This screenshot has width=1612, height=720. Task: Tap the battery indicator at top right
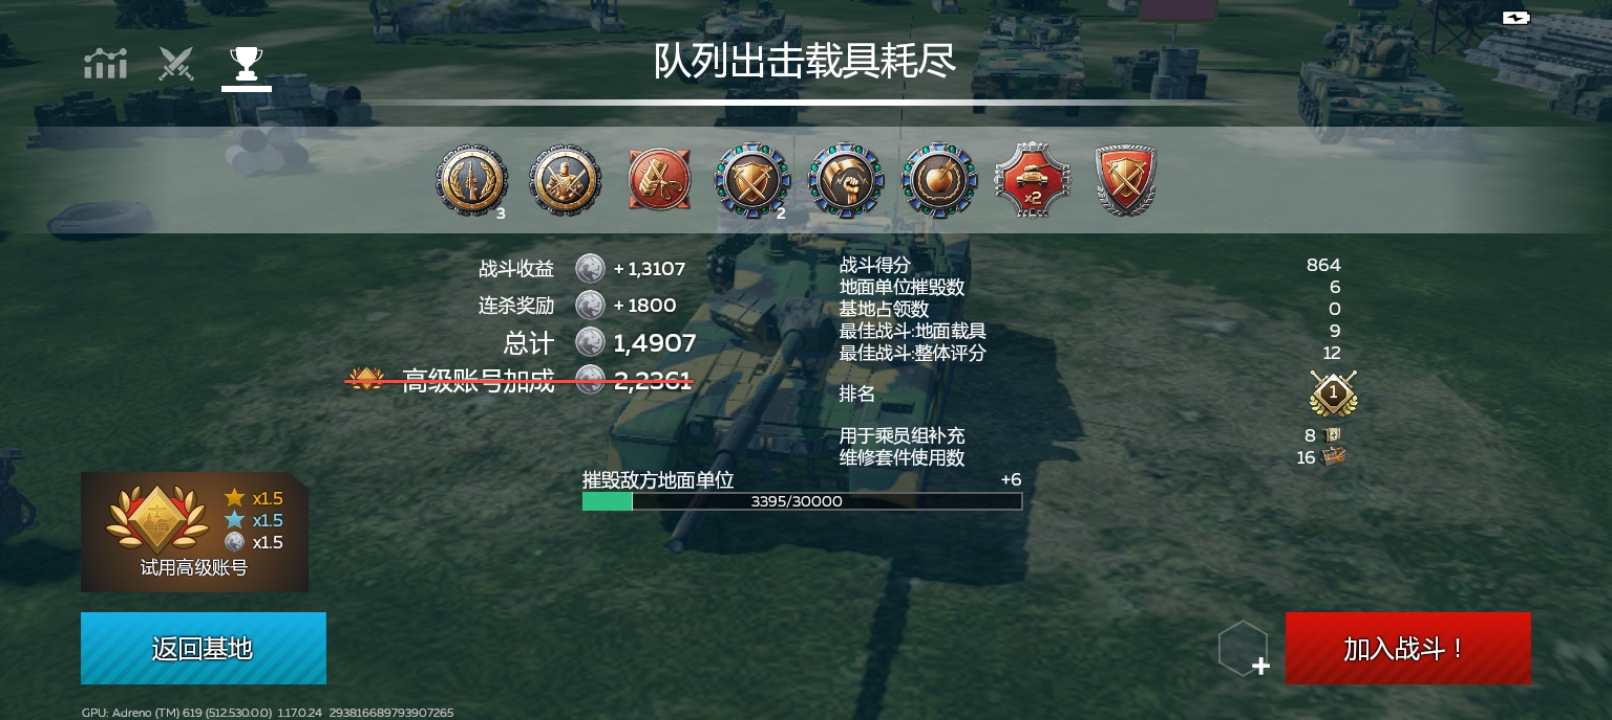coord(1516,18)
